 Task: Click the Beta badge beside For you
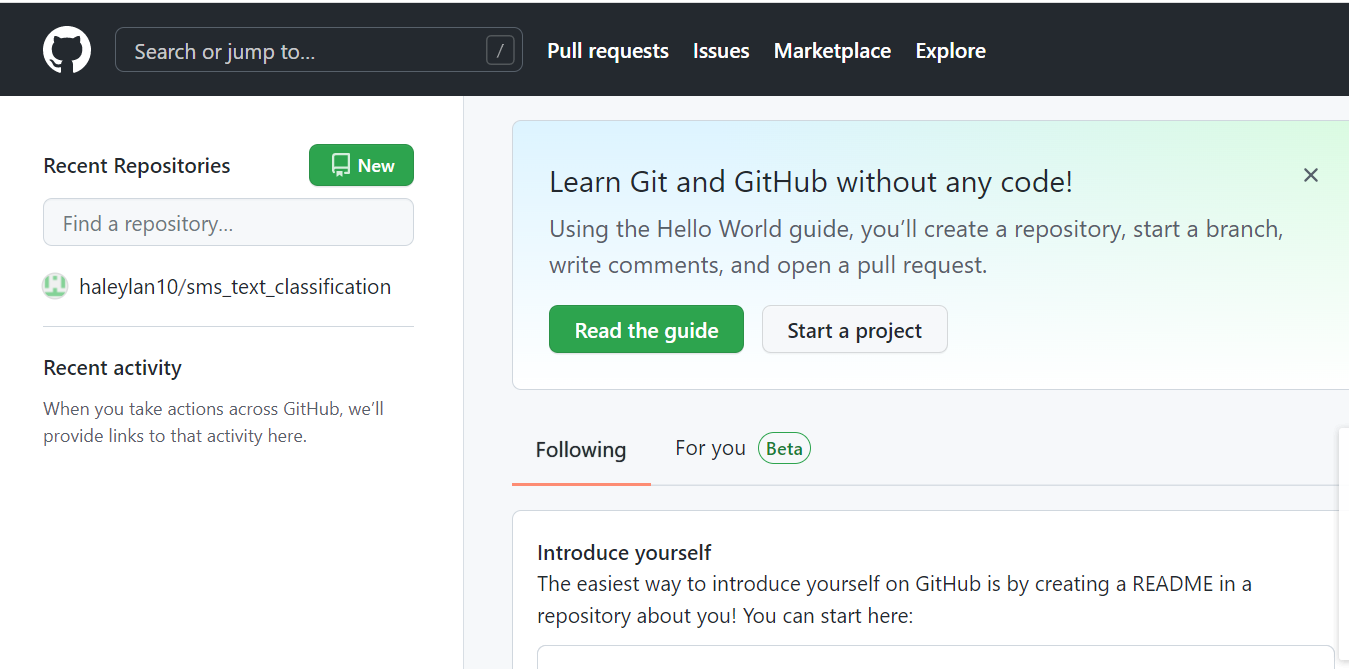pyautogui.click(x=784, y=449)
